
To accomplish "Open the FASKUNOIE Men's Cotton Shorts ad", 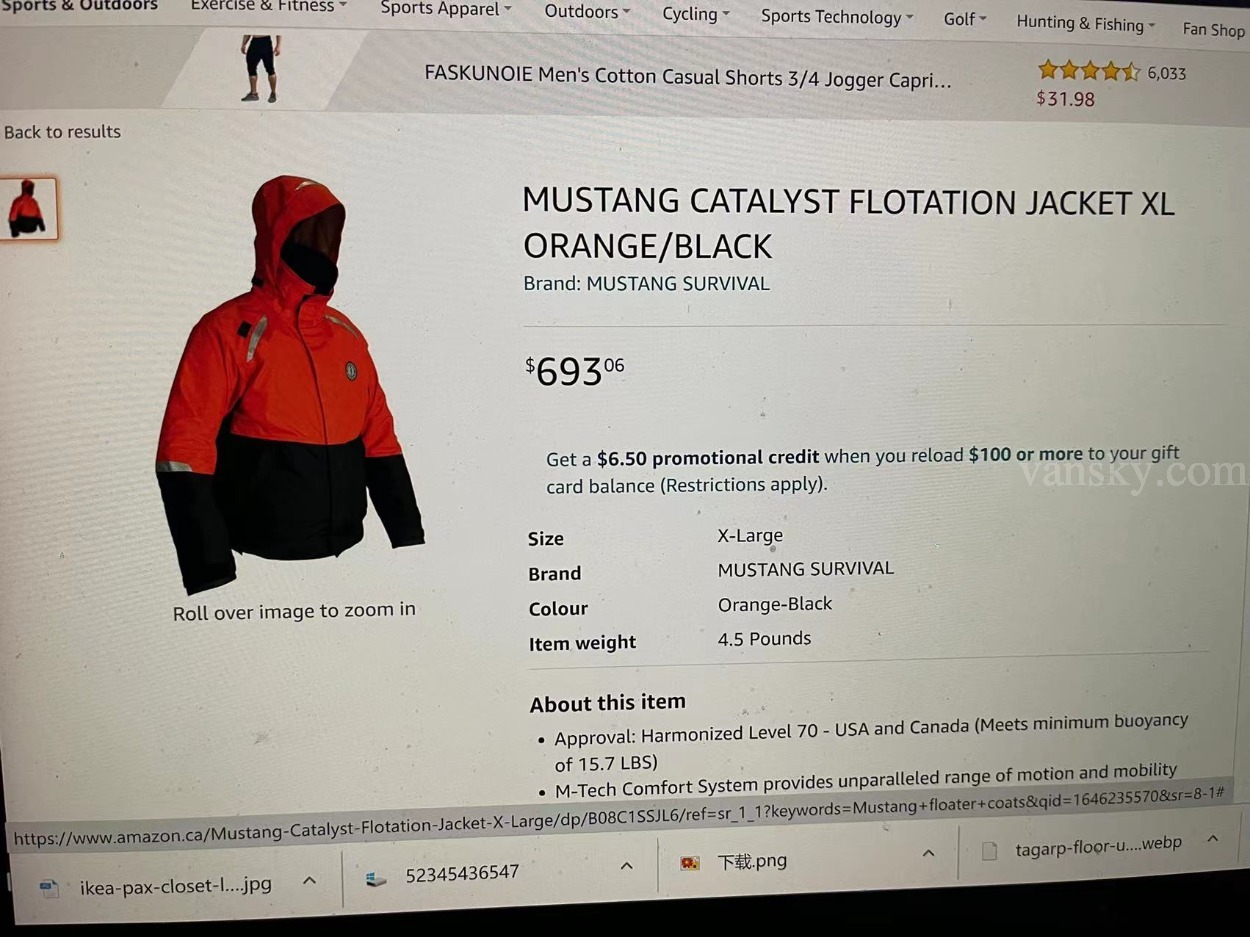I will [x=687, y=77].
